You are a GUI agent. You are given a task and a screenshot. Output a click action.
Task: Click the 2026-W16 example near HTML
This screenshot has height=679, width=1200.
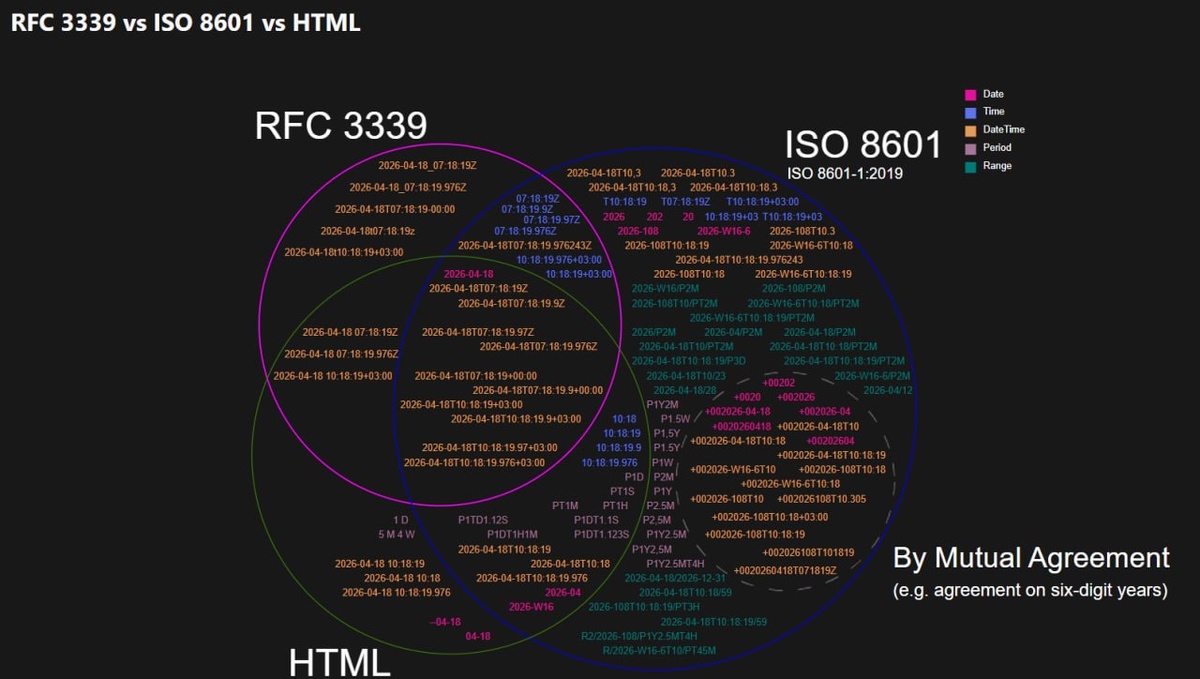tap(531, 607)
